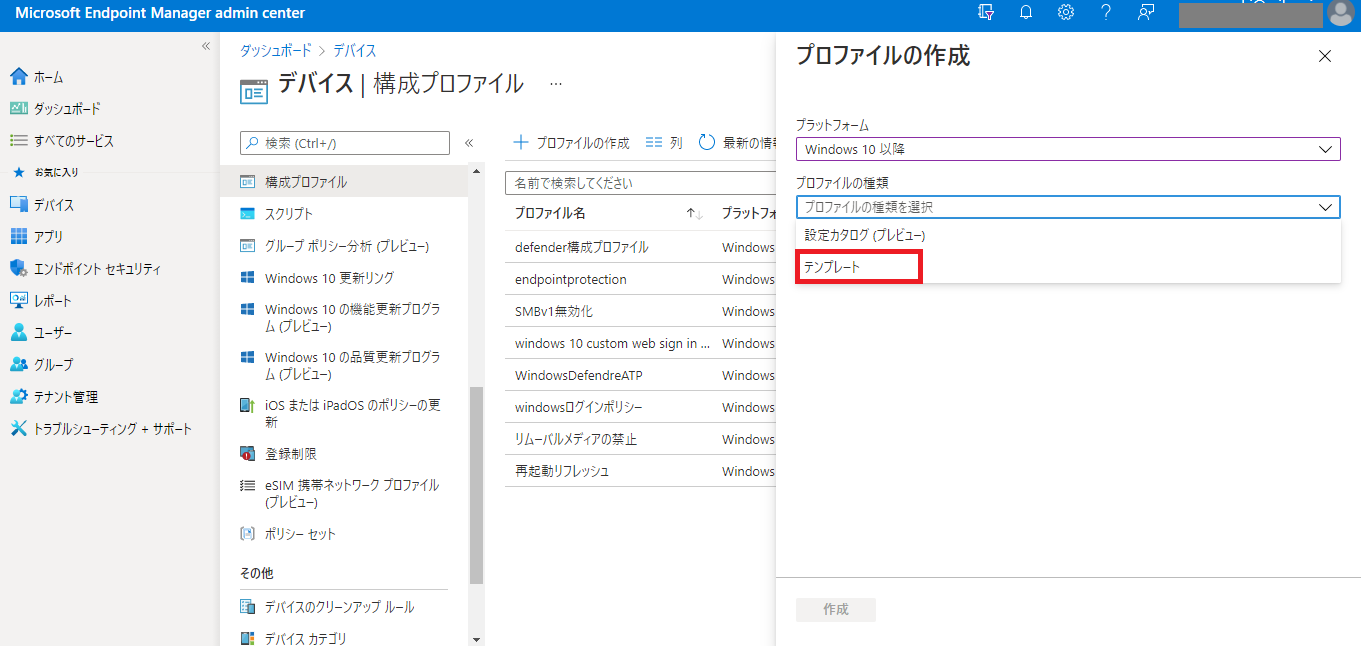Collapse the left navigation with double chevron
The width and height of the screenshot is (1361, 646).
[206, 46]
